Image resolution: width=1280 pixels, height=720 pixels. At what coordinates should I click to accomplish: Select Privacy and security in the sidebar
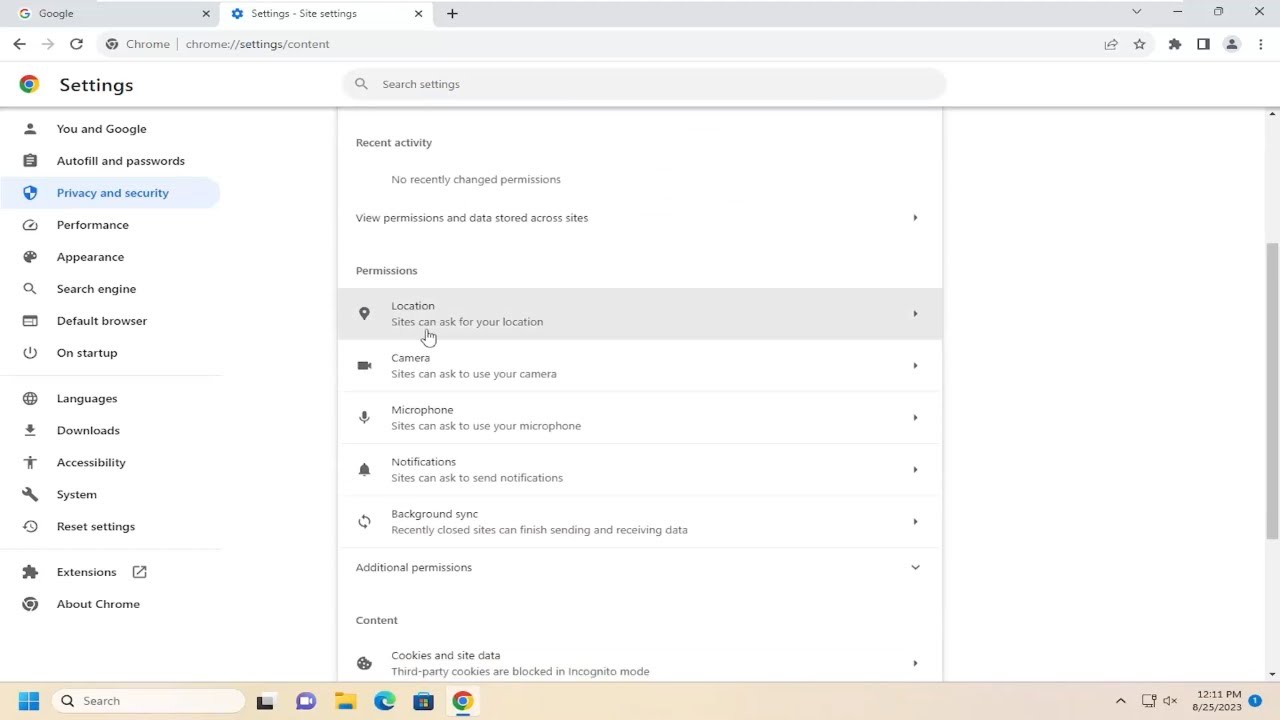pos(113,192)
